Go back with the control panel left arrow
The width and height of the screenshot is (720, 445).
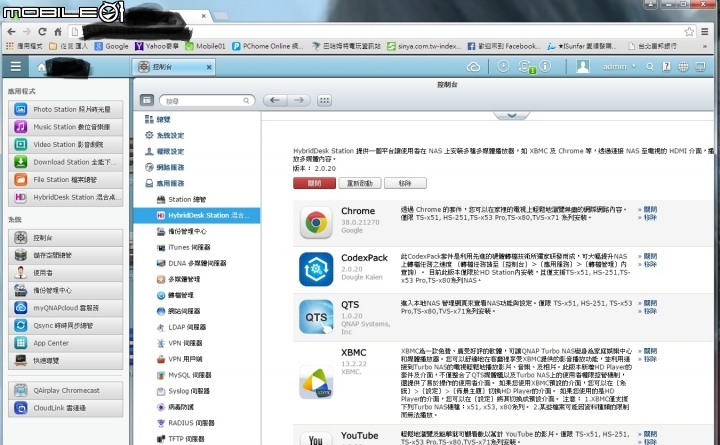pyautogui.click(x=275, y=100)
